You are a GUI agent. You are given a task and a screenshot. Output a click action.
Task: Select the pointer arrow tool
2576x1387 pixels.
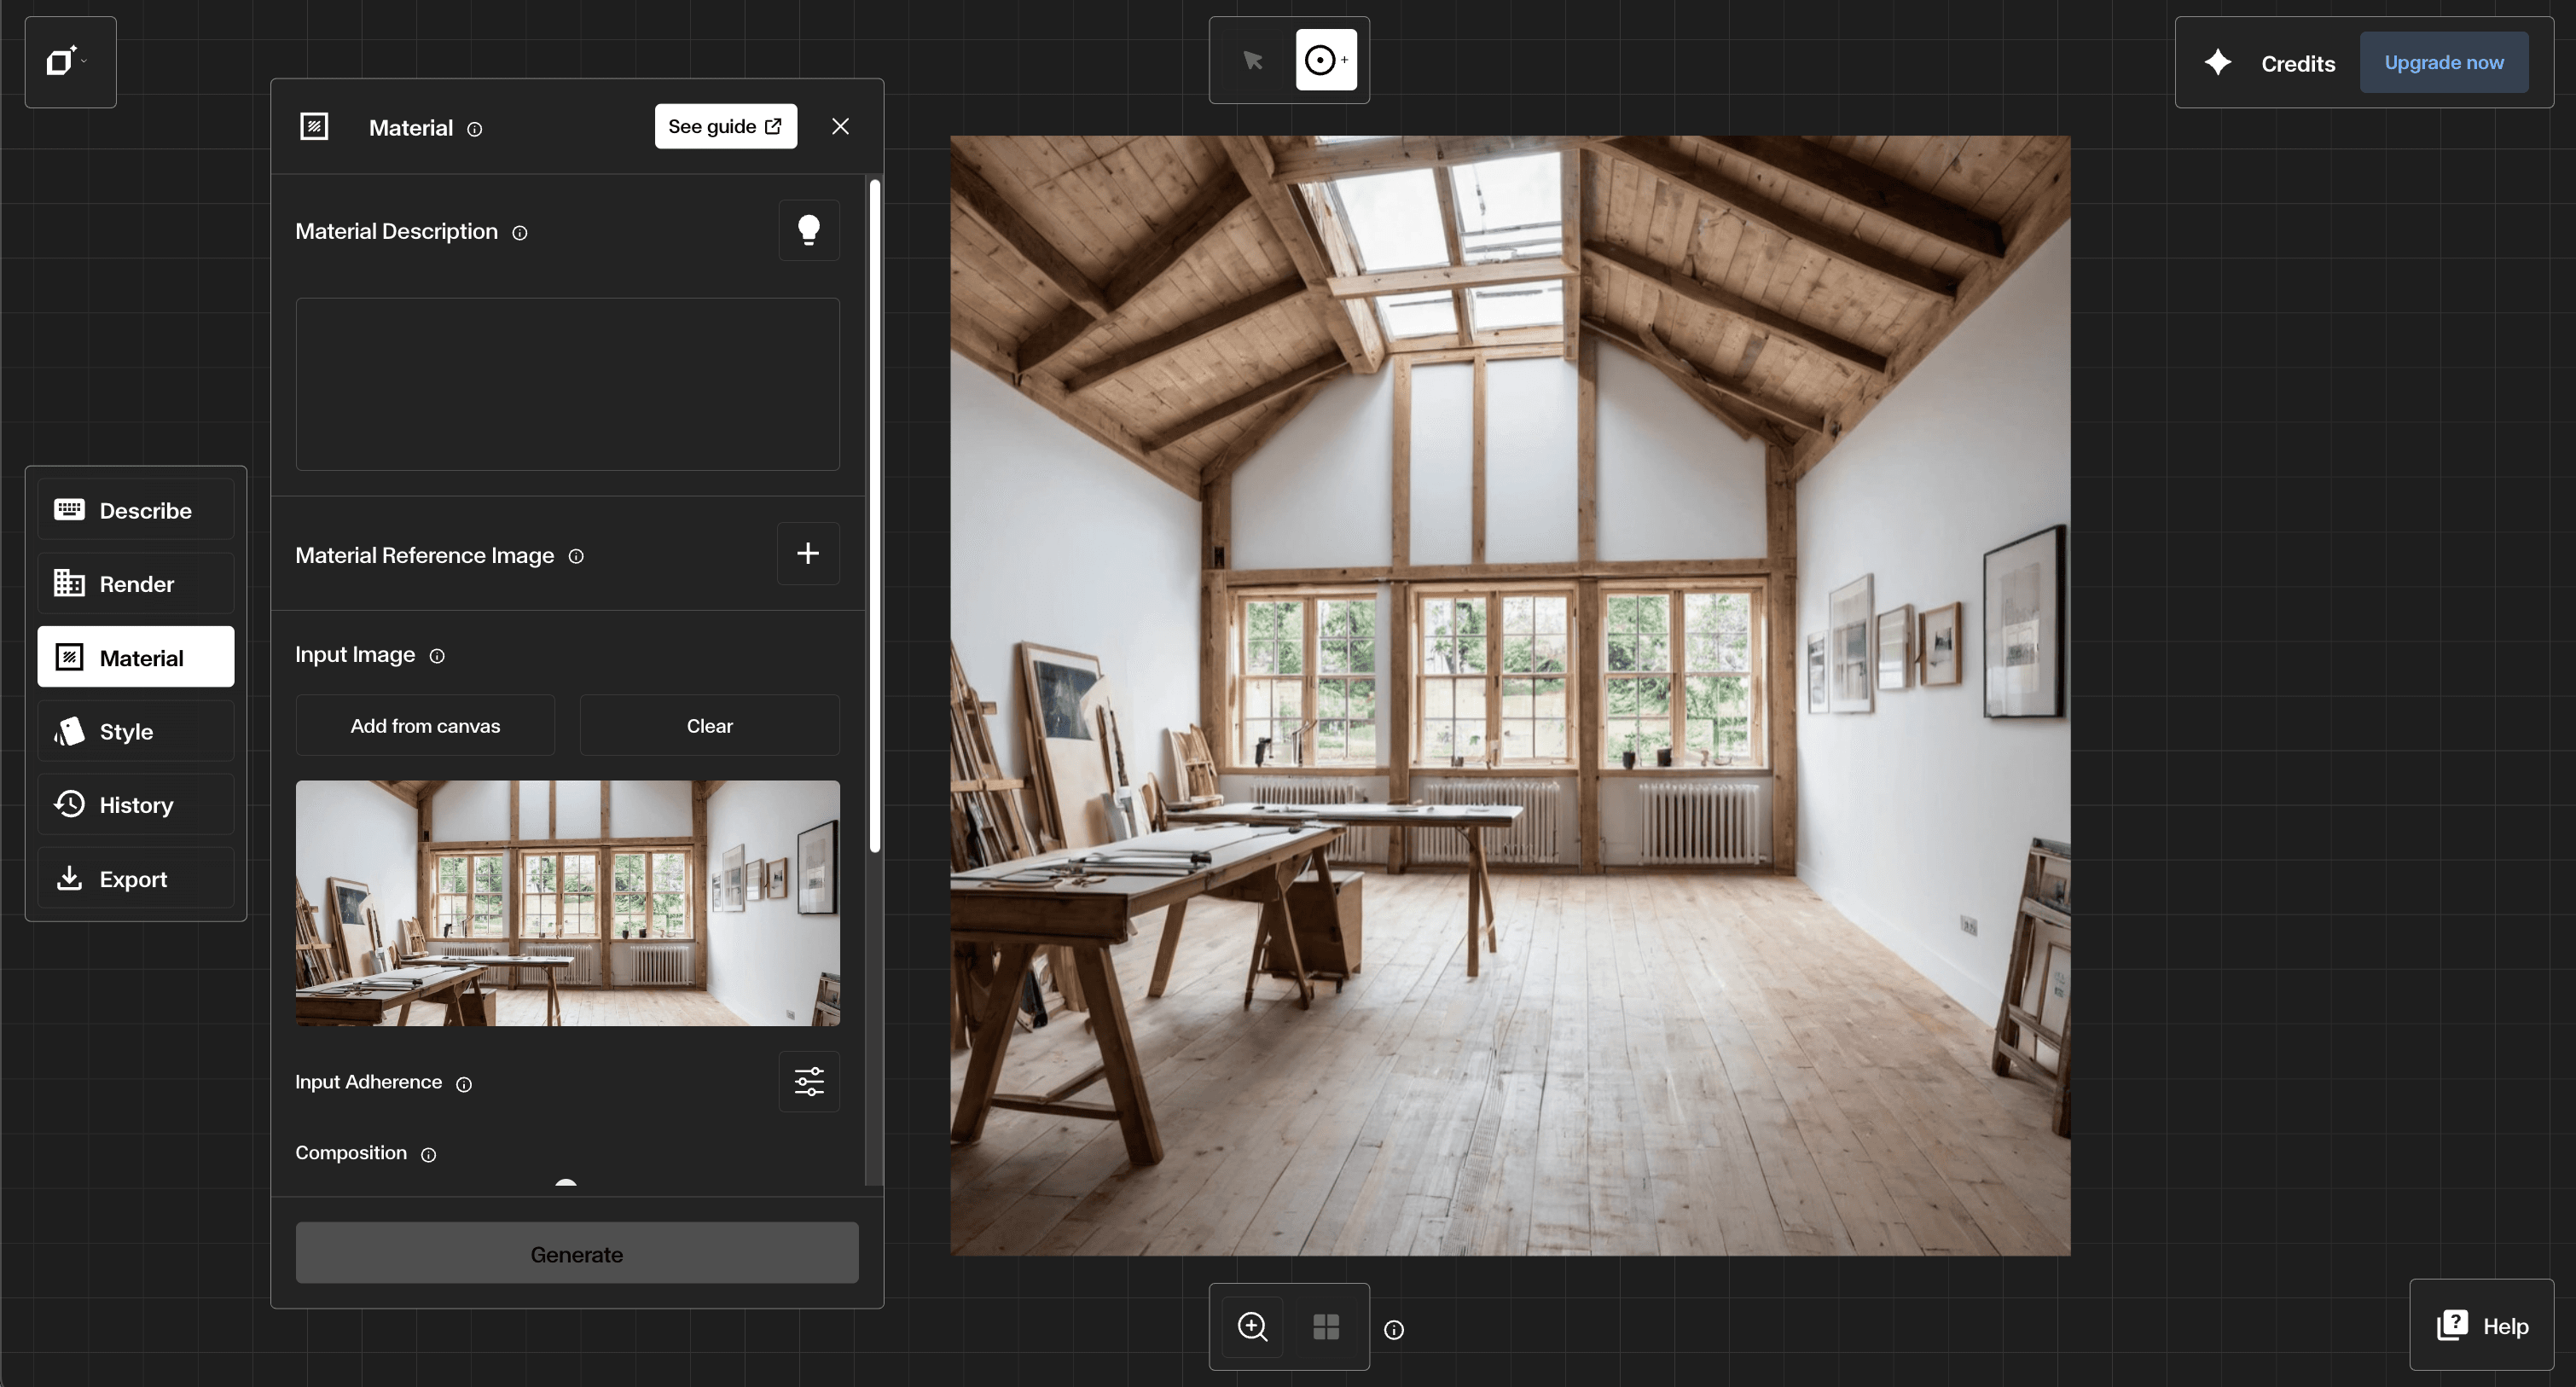click(x=1252, y=60)
